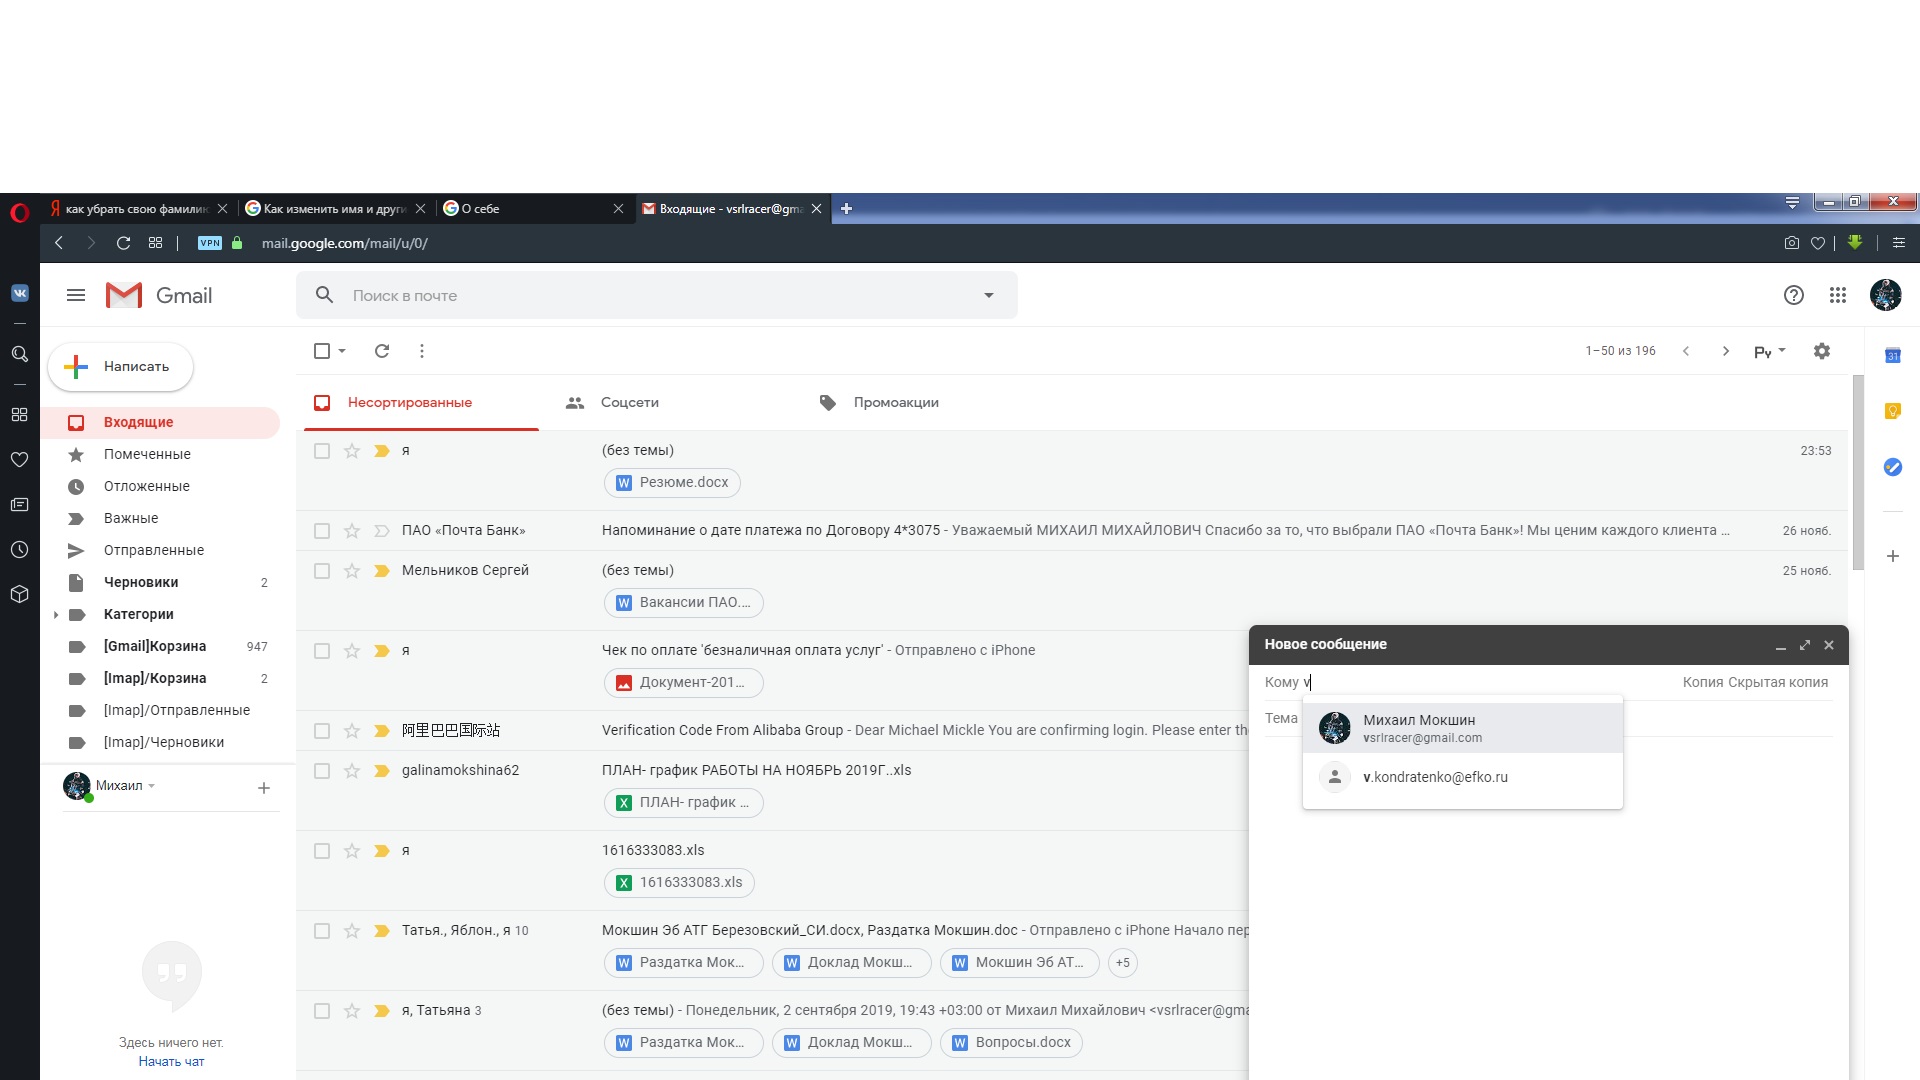Viewport: 1920px width, 1080px height.
Task: Click the Написать compose button
Action: pyautogui.click(x=120, y=367)
